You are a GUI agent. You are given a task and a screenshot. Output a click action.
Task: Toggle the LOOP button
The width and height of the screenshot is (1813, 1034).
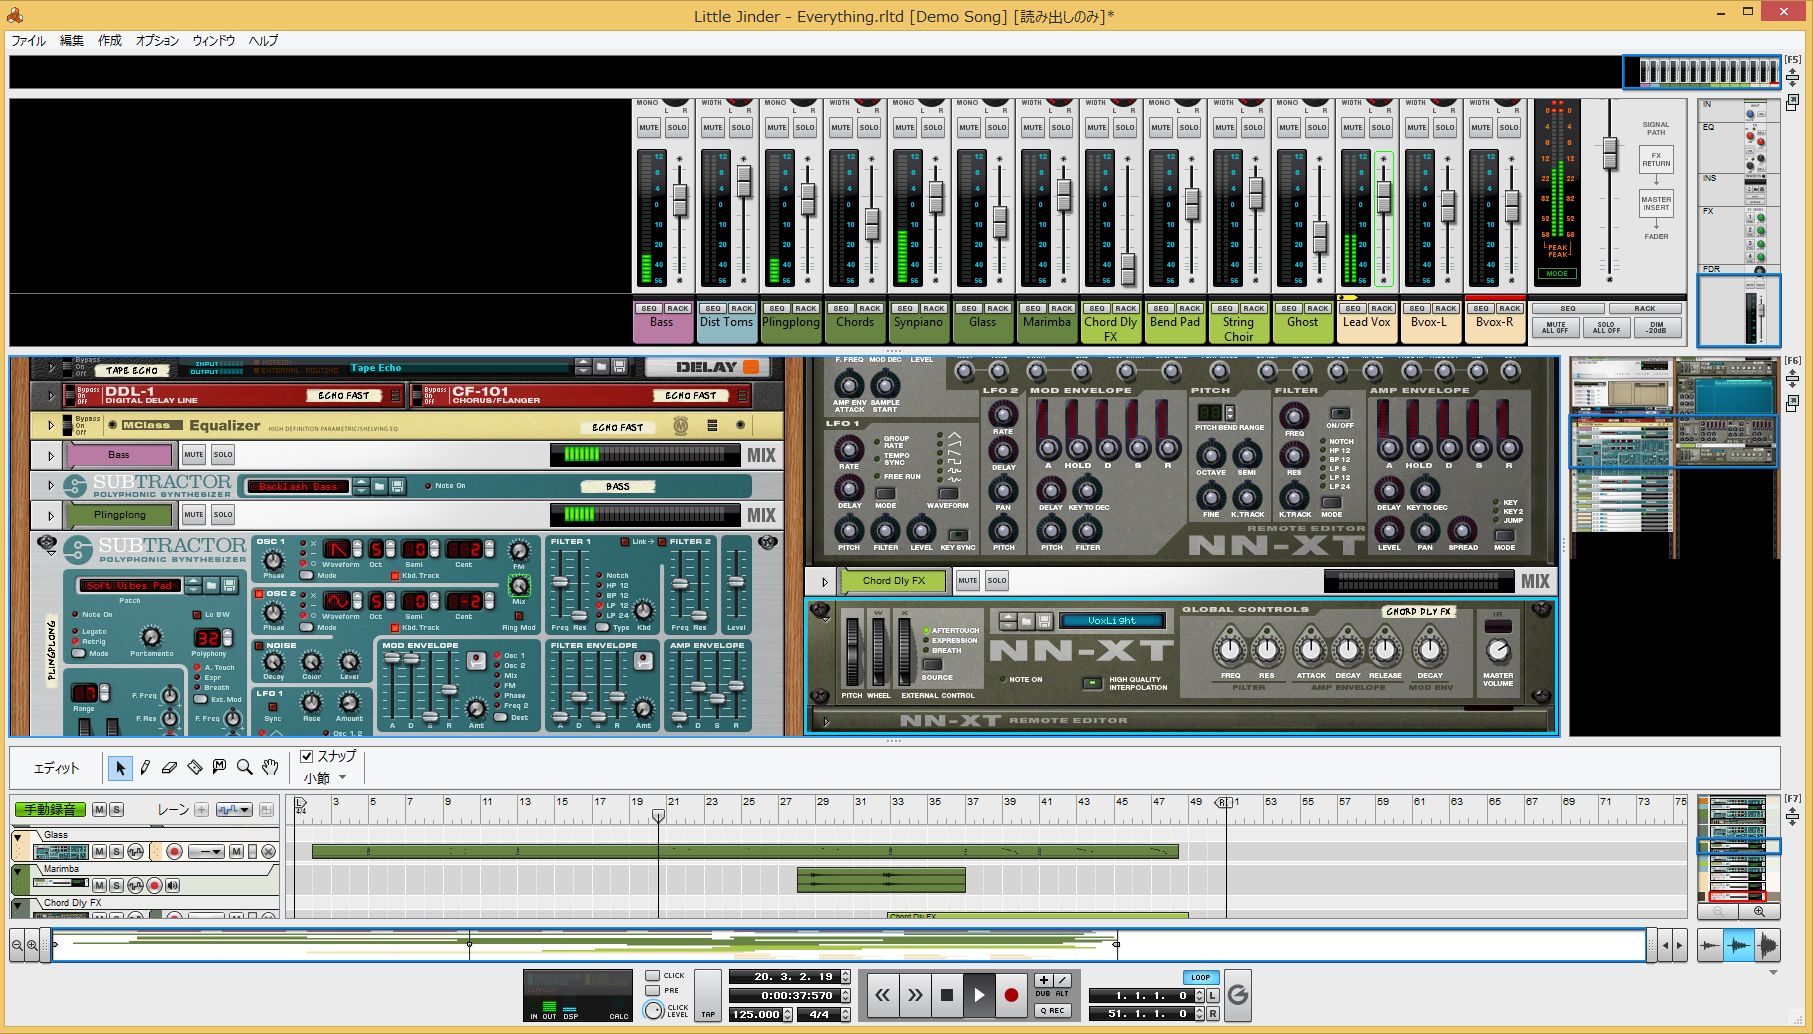point(1200,977)
